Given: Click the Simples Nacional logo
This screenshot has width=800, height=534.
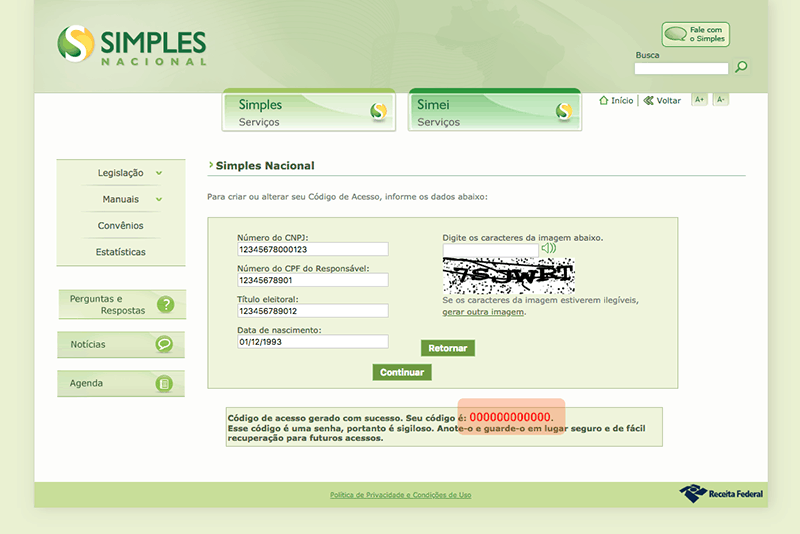Looking at the screenshot, I should tap(132, 45).
